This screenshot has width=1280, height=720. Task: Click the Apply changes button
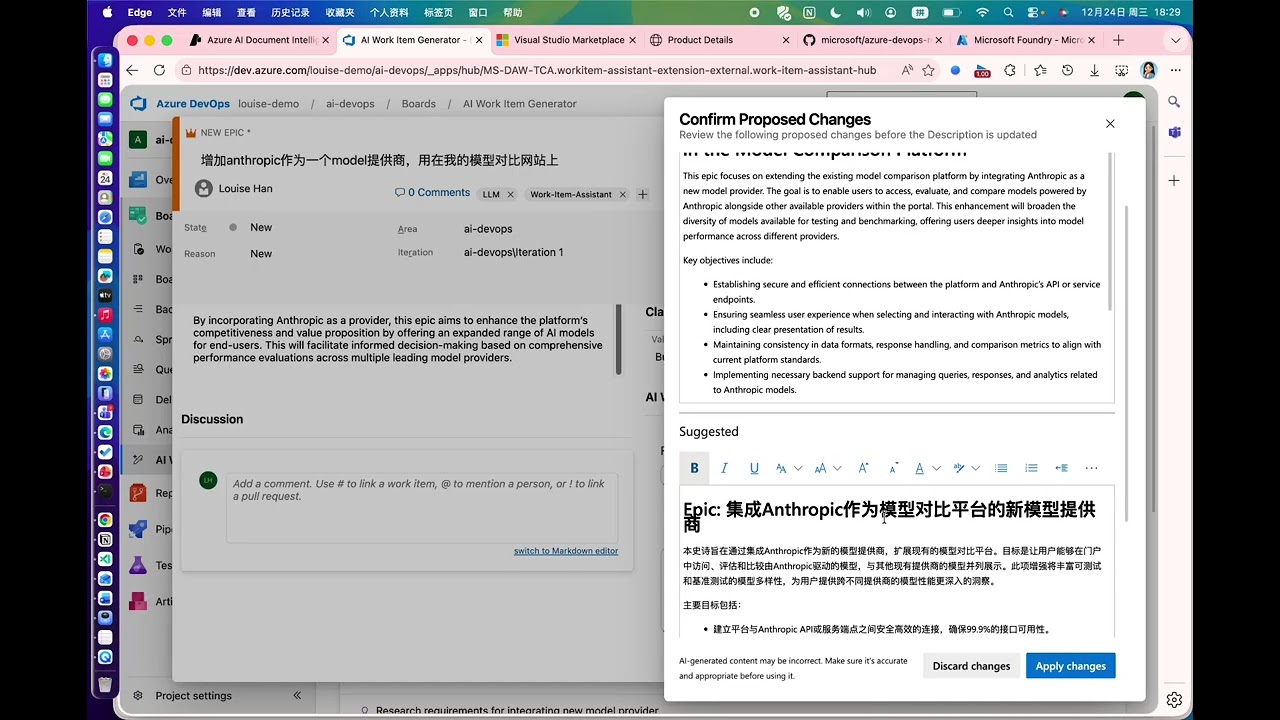pos(1070,666)
